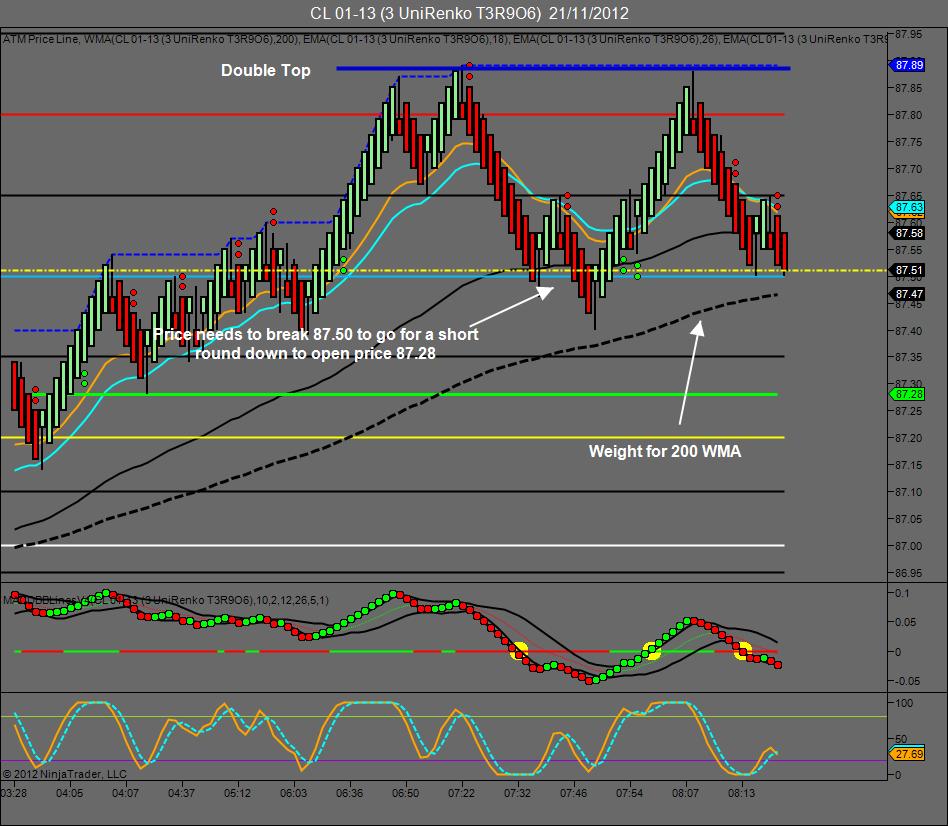Click the 07:32 time label

point(517,793)
